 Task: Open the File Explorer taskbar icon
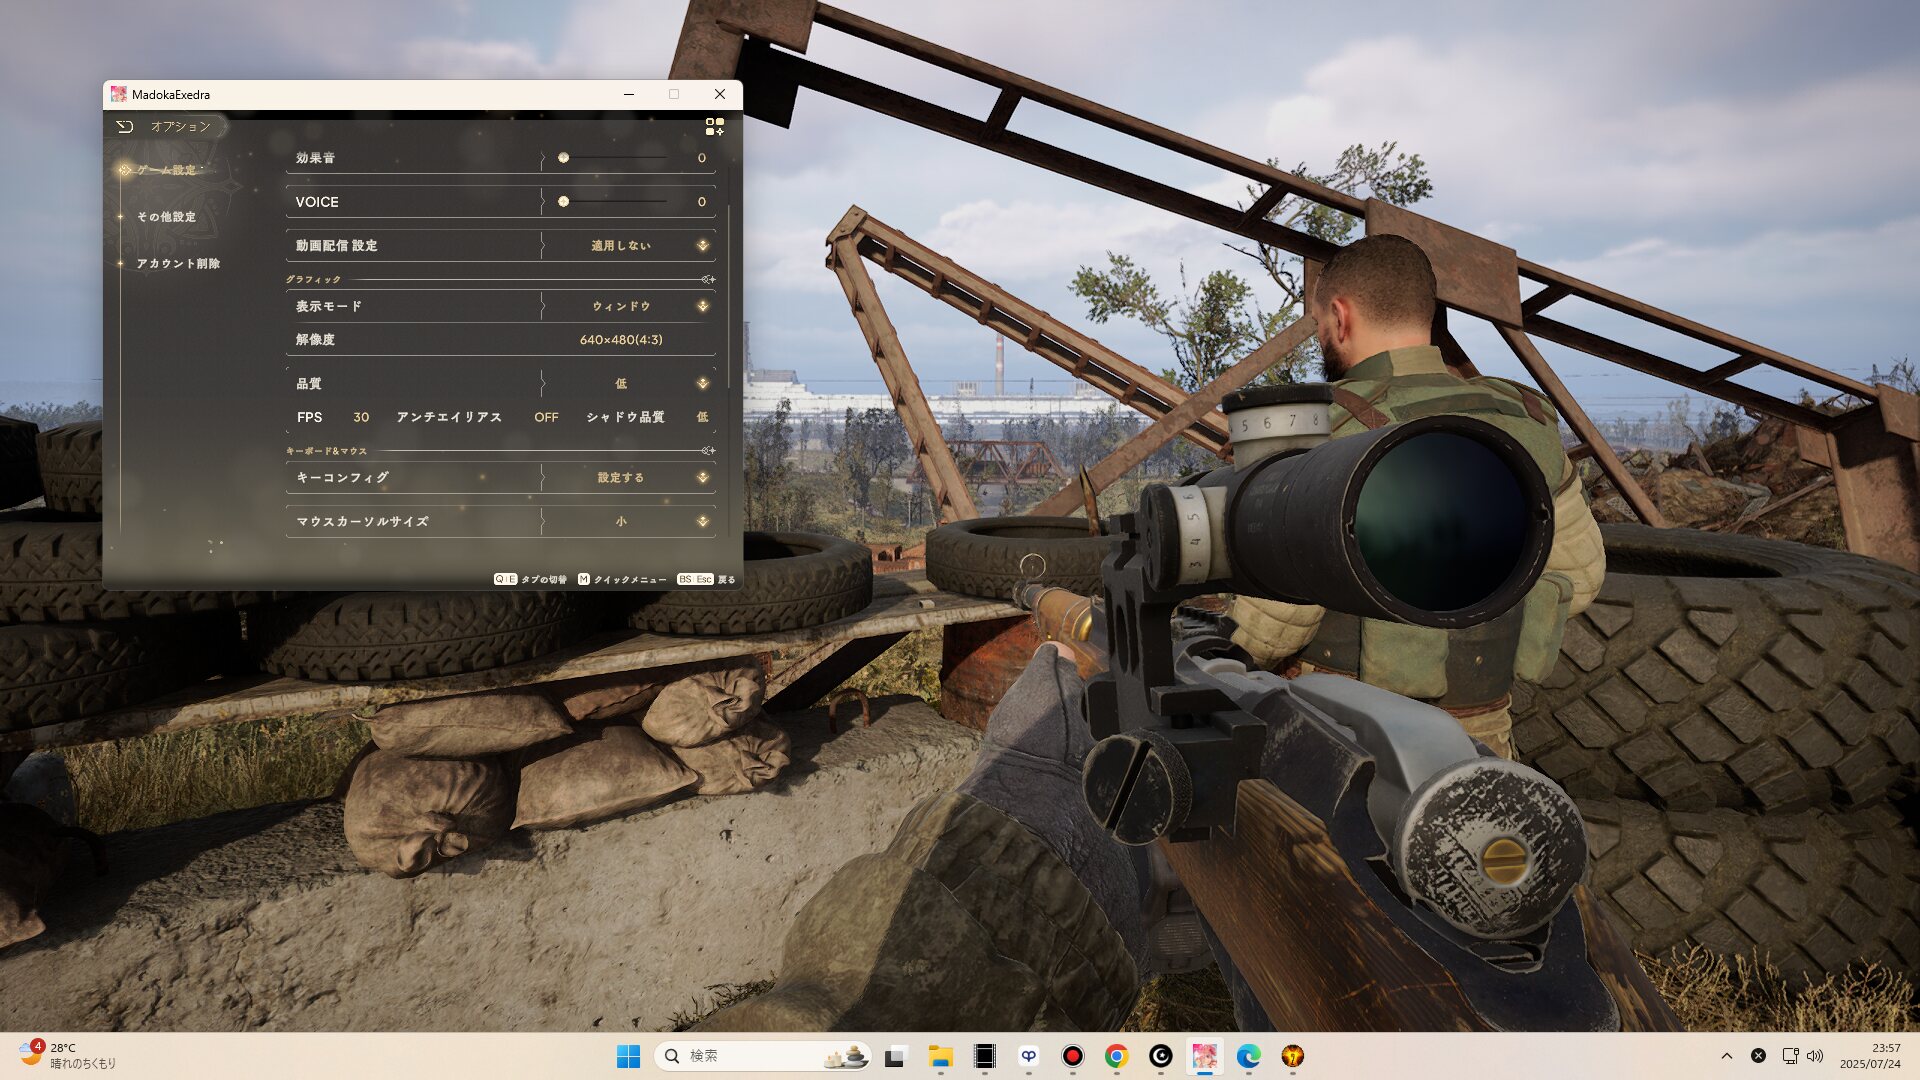[x=940, y=1056]
